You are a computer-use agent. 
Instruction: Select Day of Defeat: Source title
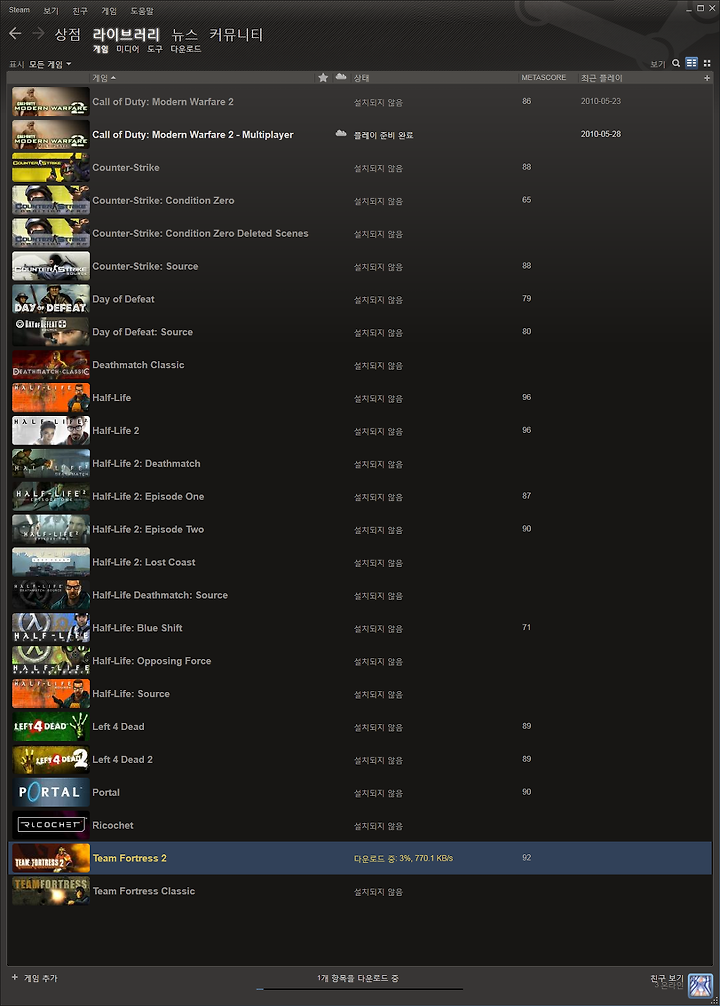click(142, 332)
